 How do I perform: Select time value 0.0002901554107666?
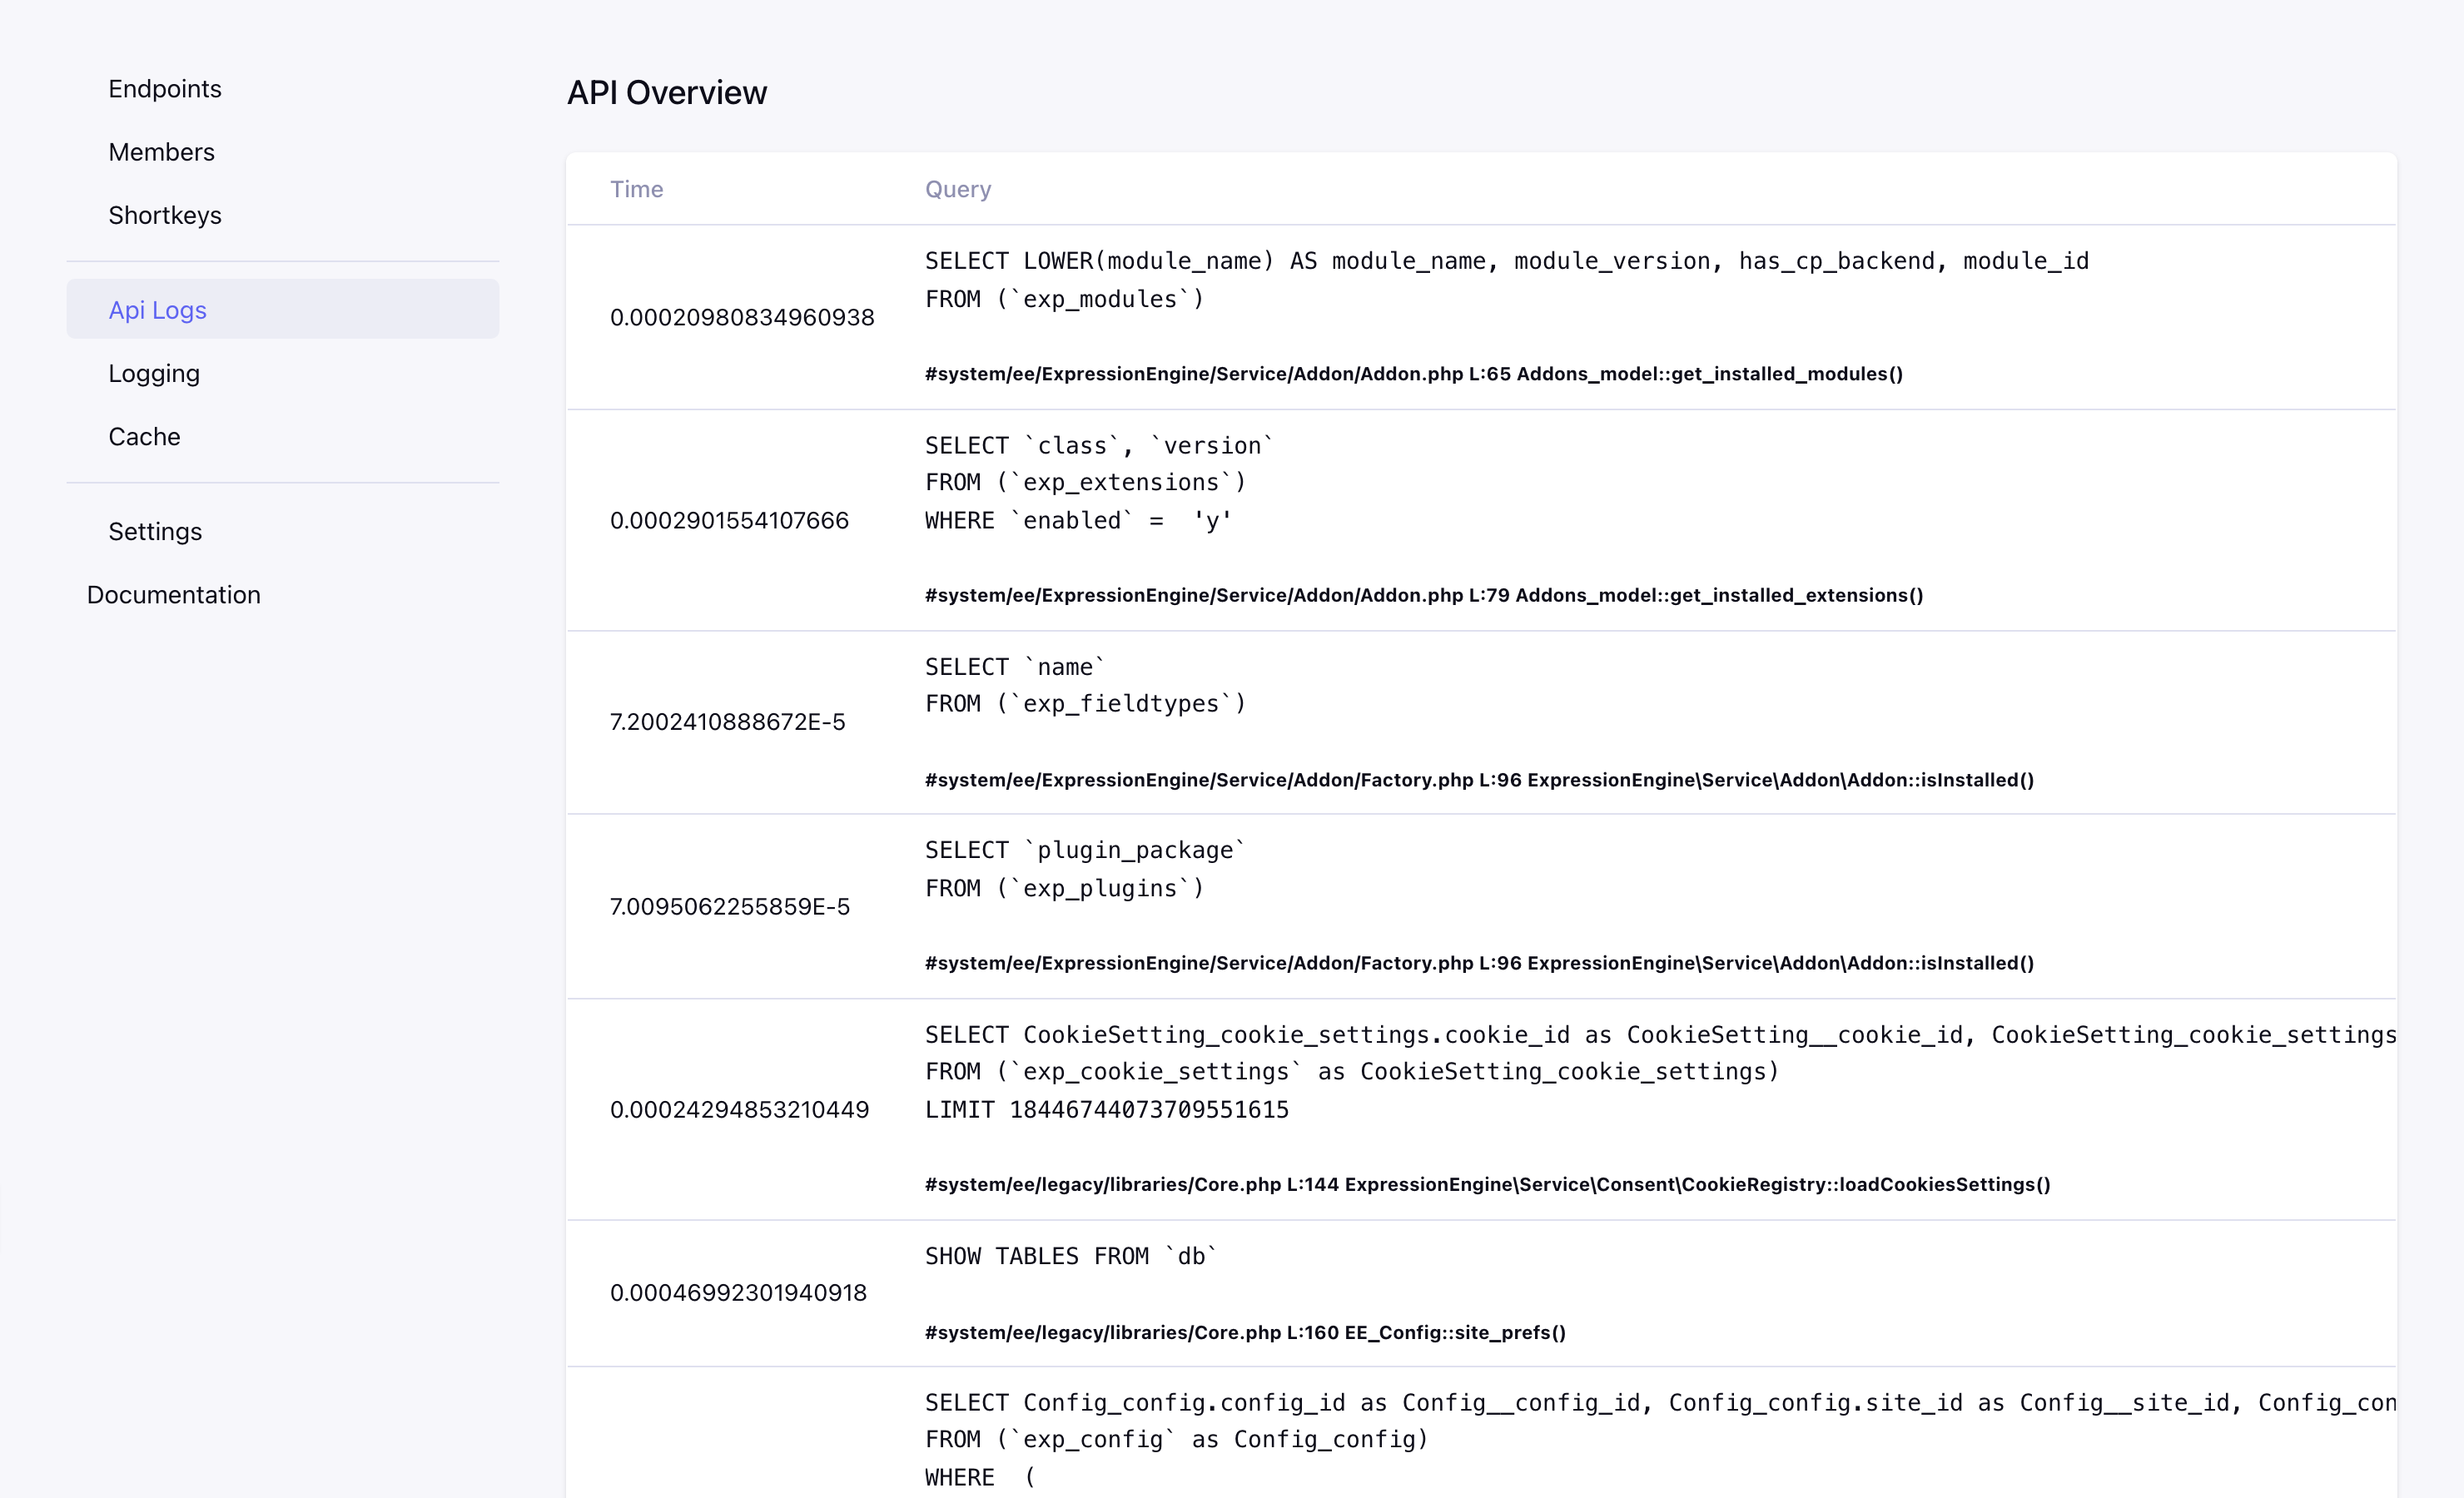729,520
